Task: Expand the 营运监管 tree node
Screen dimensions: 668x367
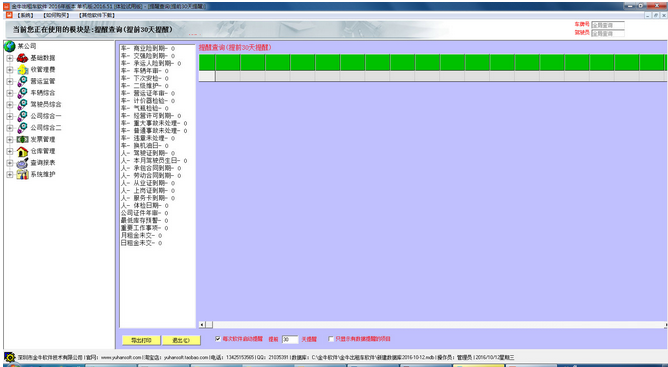Action: 10,81
